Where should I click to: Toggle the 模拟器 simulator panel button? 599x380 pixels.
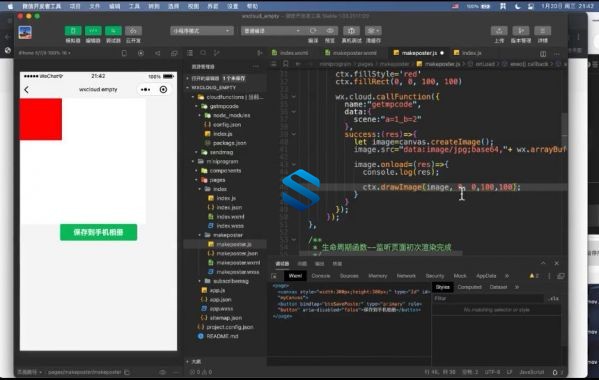(73, 31)
